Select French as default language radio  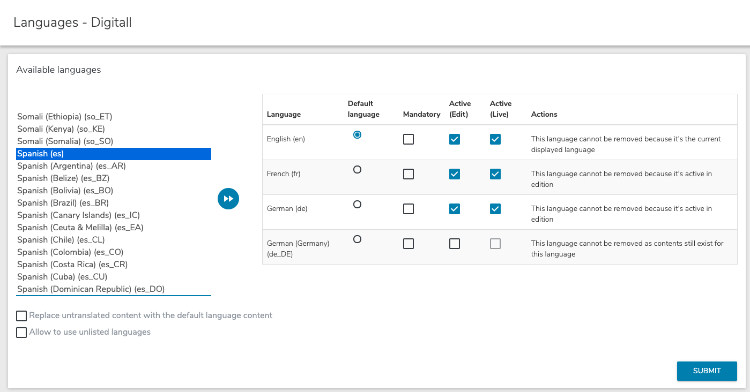click(x=357, y=170)
